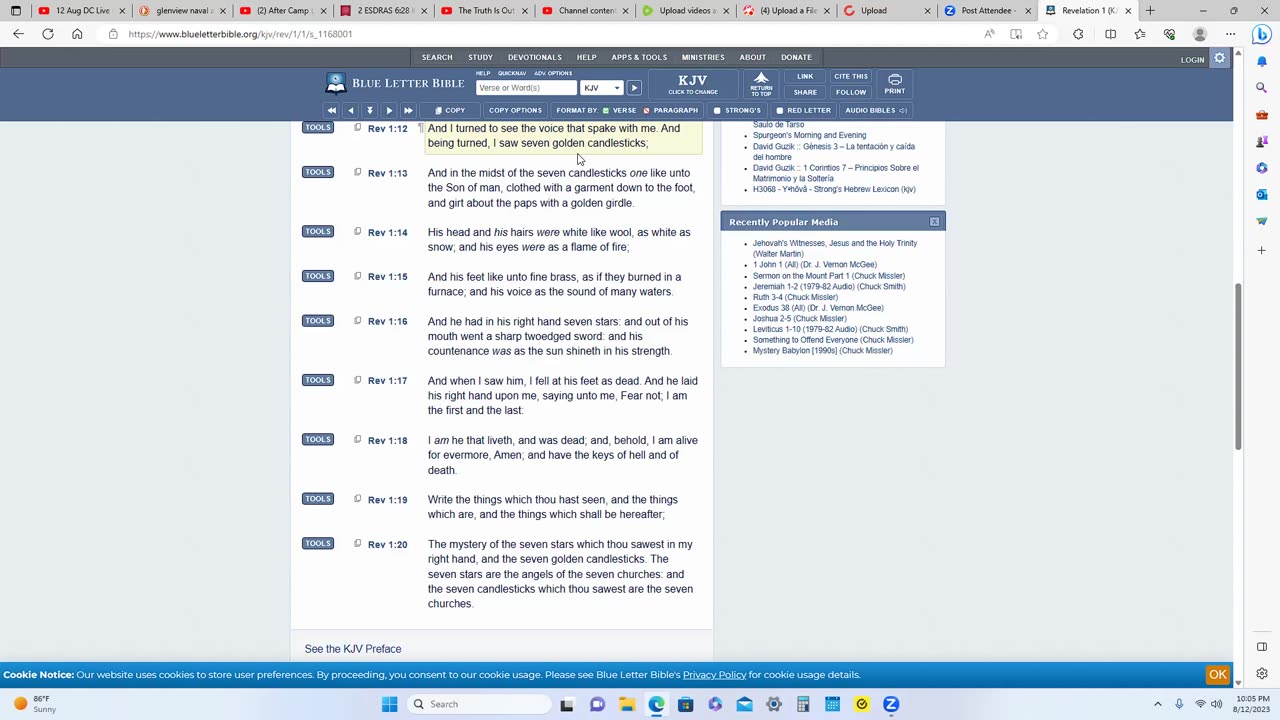Go to previous book double-left arrow
The image size is (1280, 720).
point(332,110)
